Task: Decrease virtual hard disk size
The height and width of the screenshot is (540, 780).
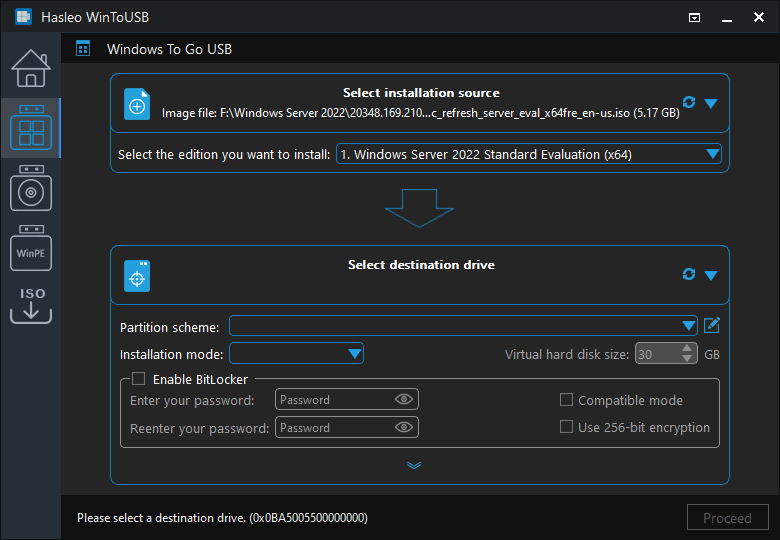Action: [687, 359]
